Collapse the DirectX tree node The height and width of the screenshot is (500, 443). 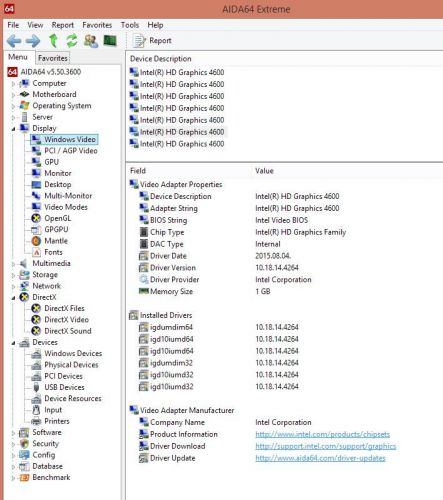(x=13, y=298)
